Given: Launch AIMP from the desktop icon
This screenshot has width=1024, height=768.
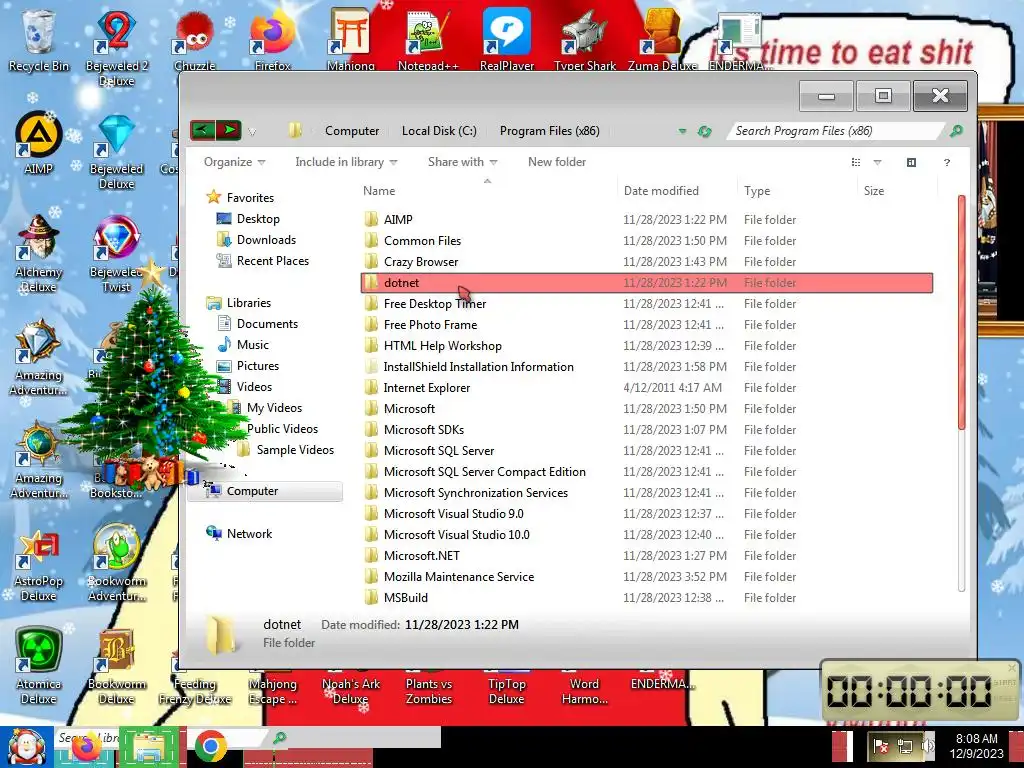Looking at the screenshot, I should pos(39,144).
